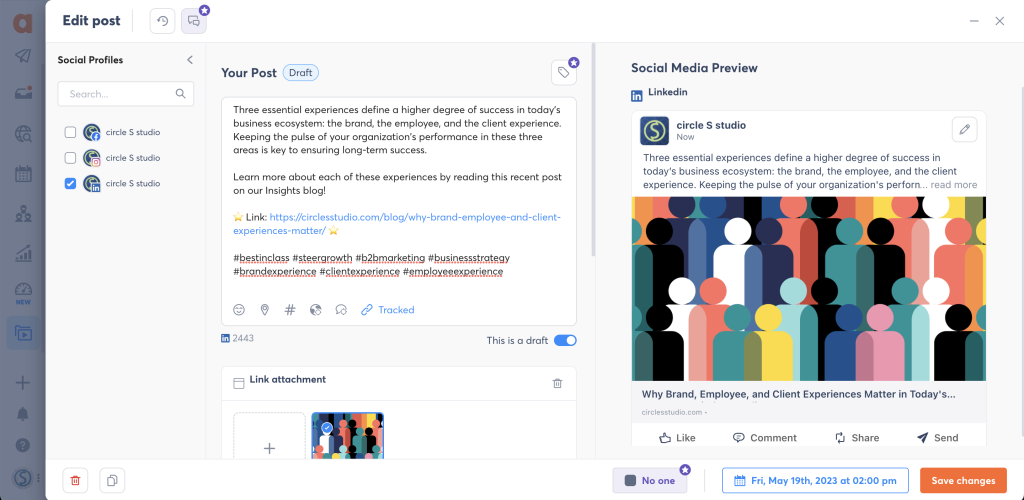Open the media library icon in sidebar
The height and width of the screenshot is (500, 1024).
tap(23, 333)
